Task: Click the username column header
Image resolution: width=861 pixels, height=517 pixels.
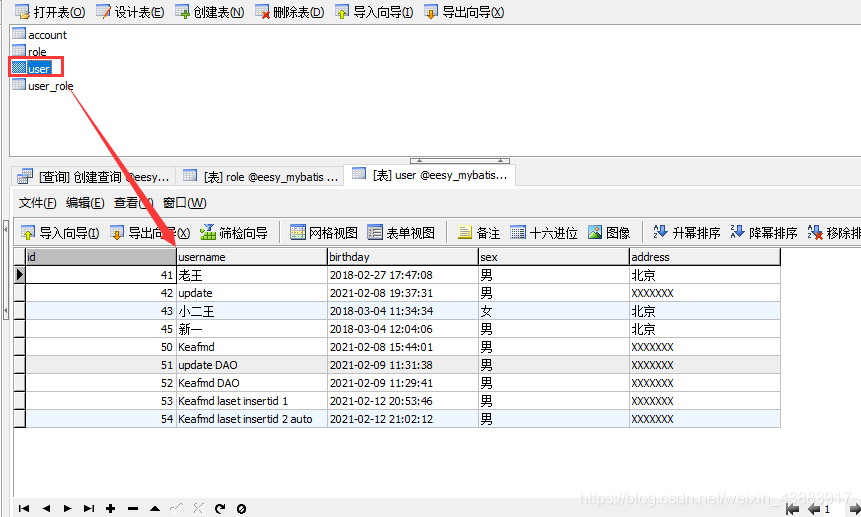Action: [x=251, y=257]
